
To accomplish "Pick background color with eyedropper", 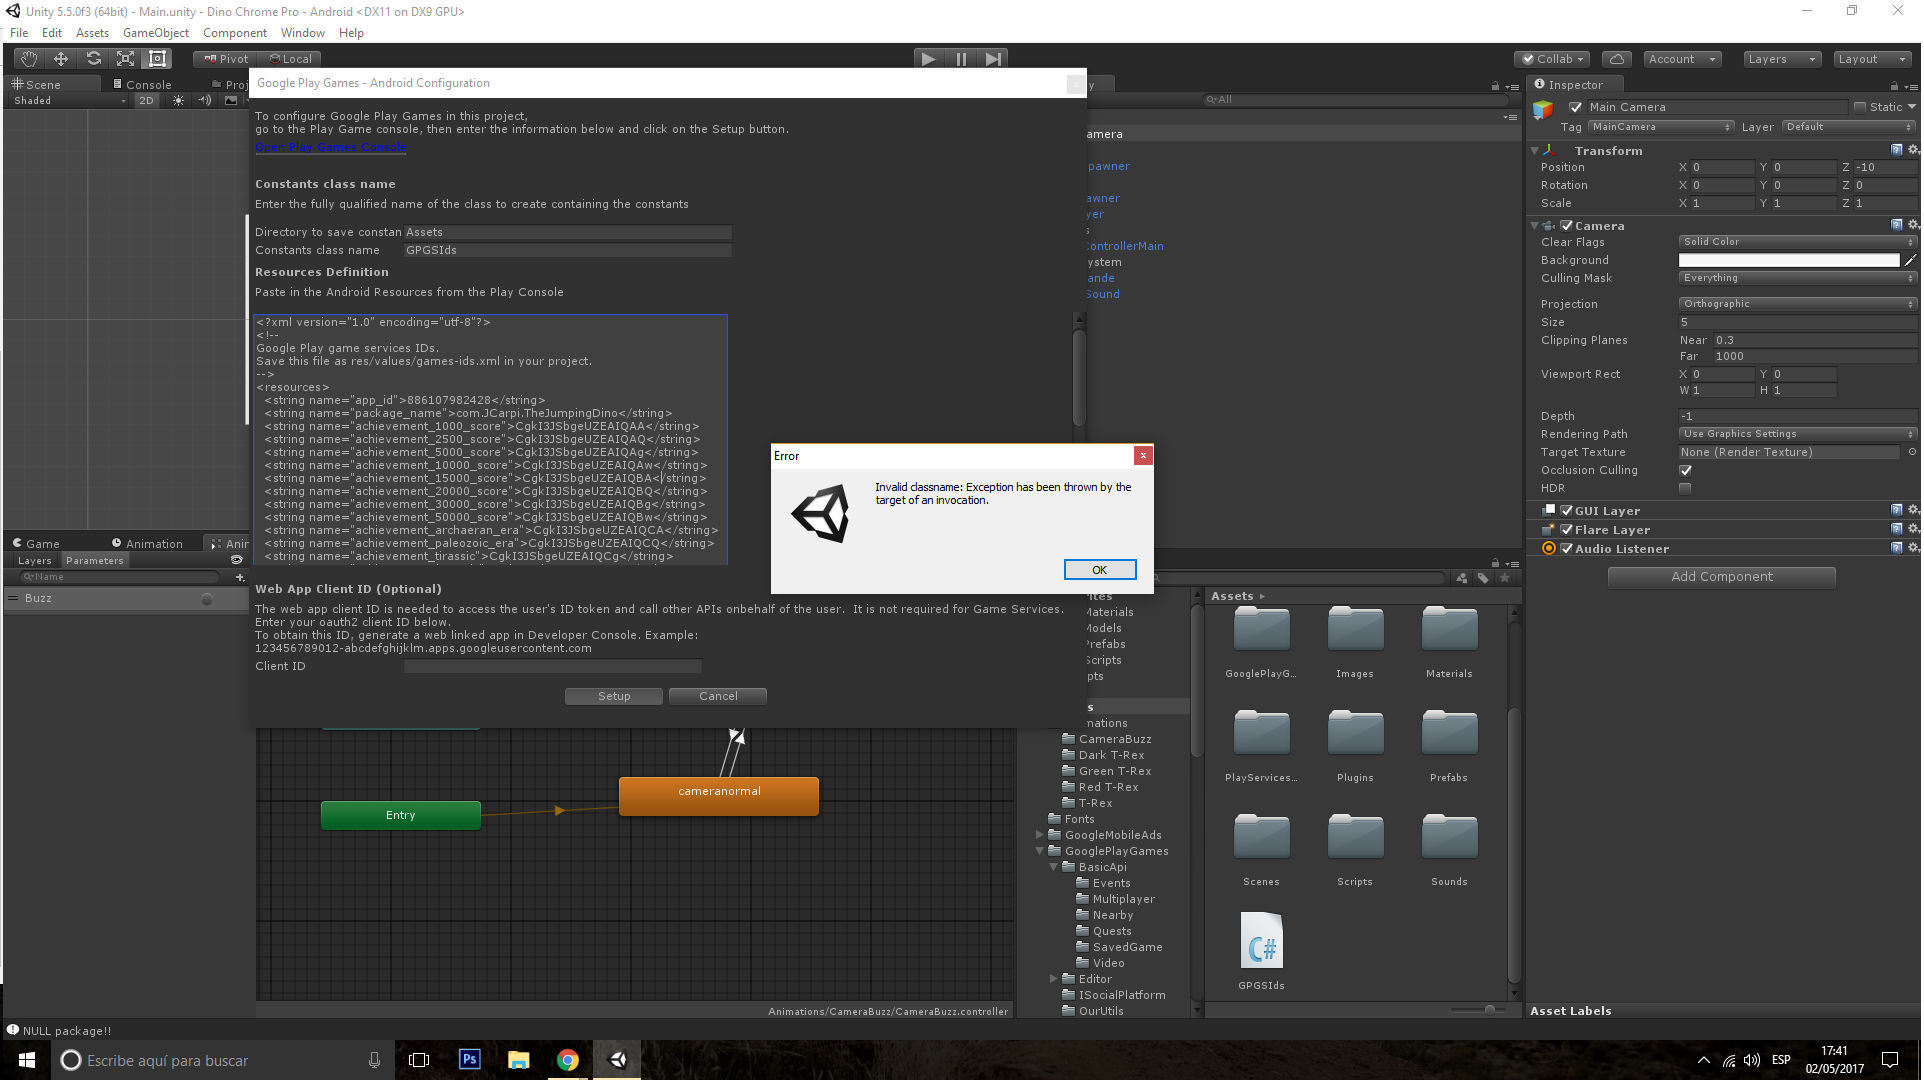I will pos(1910,260).
